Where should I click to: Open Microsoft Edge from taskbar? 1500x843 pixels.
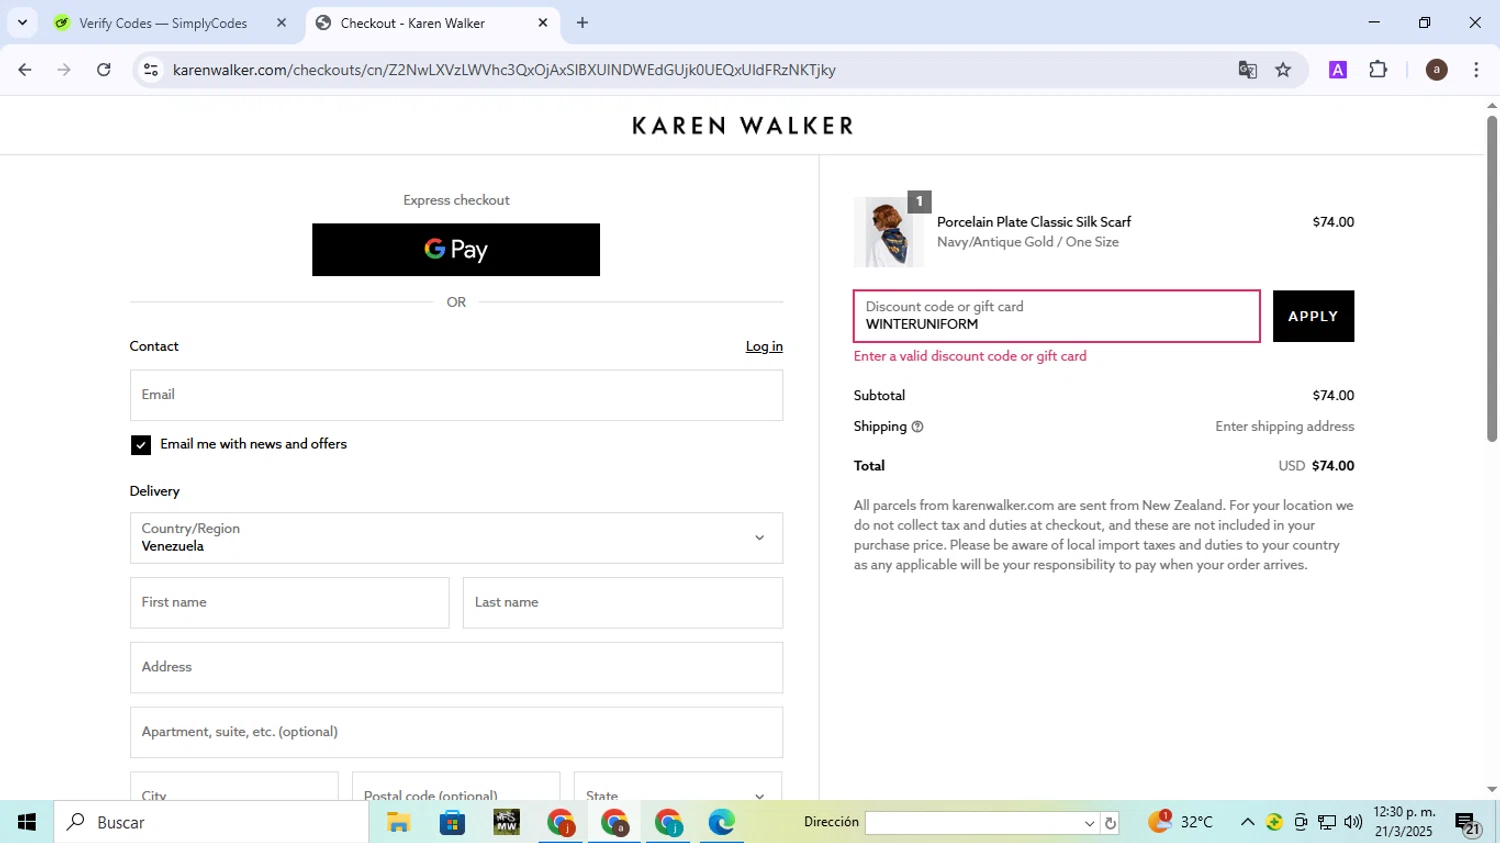[x=721, y=823]
